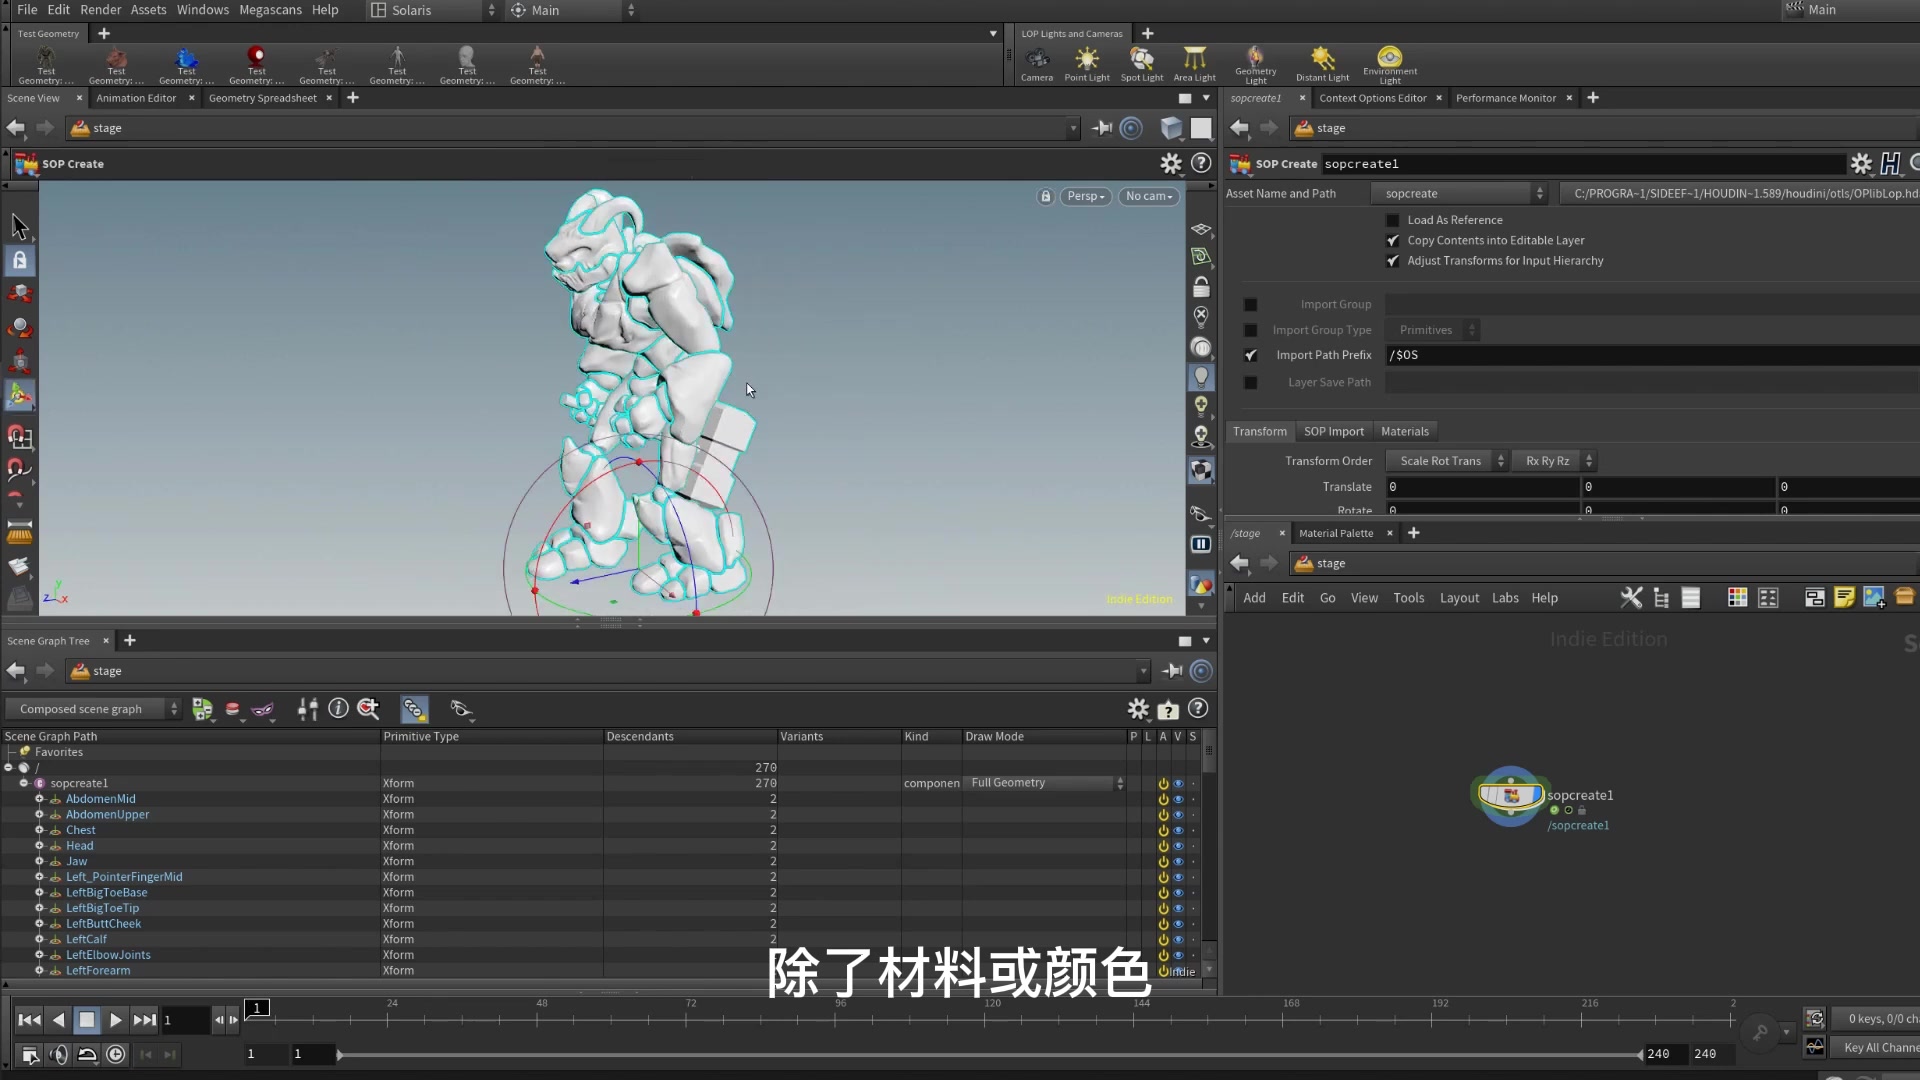Image resolution: width=1920 pixels, height=1080 pixels.
Task: Add a Camera from the LOP Lights shelf
Action: [1037, 63]
